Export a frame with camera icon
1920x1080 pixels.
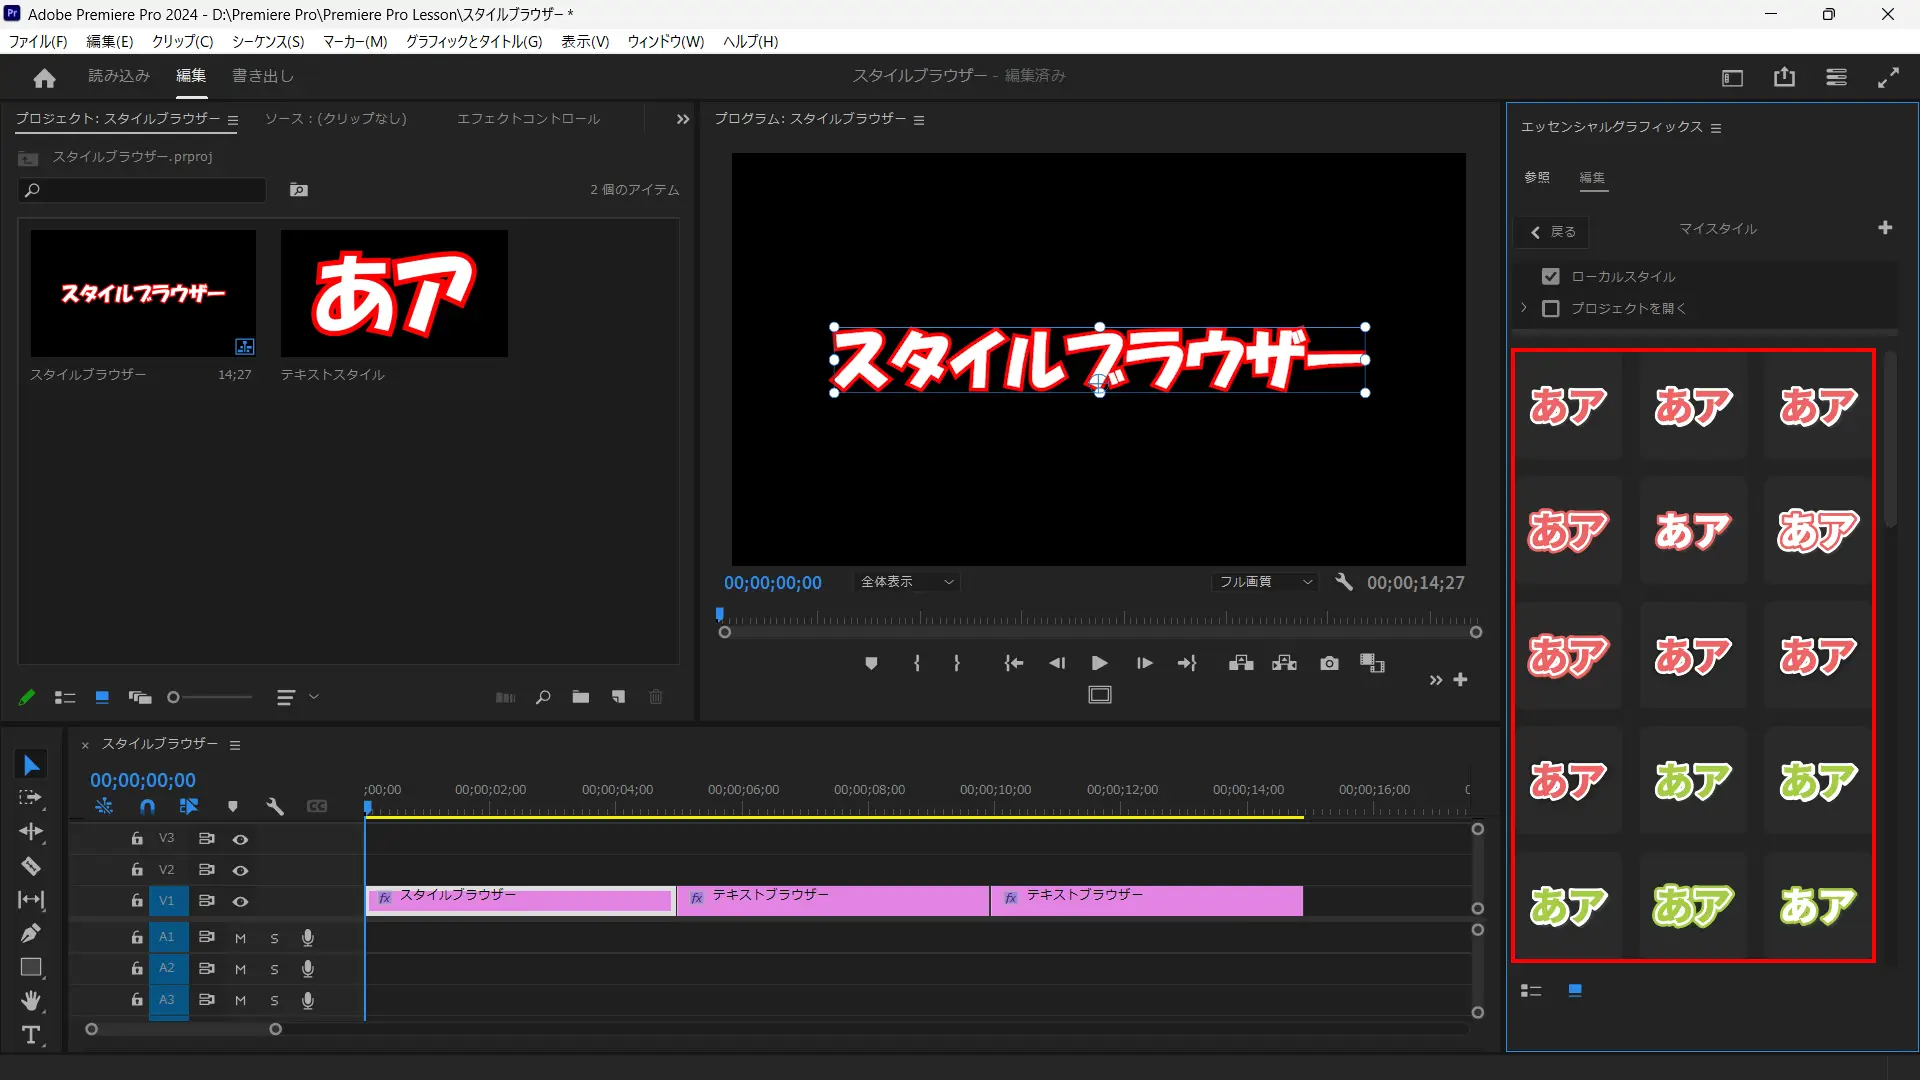pos(1329,663)
